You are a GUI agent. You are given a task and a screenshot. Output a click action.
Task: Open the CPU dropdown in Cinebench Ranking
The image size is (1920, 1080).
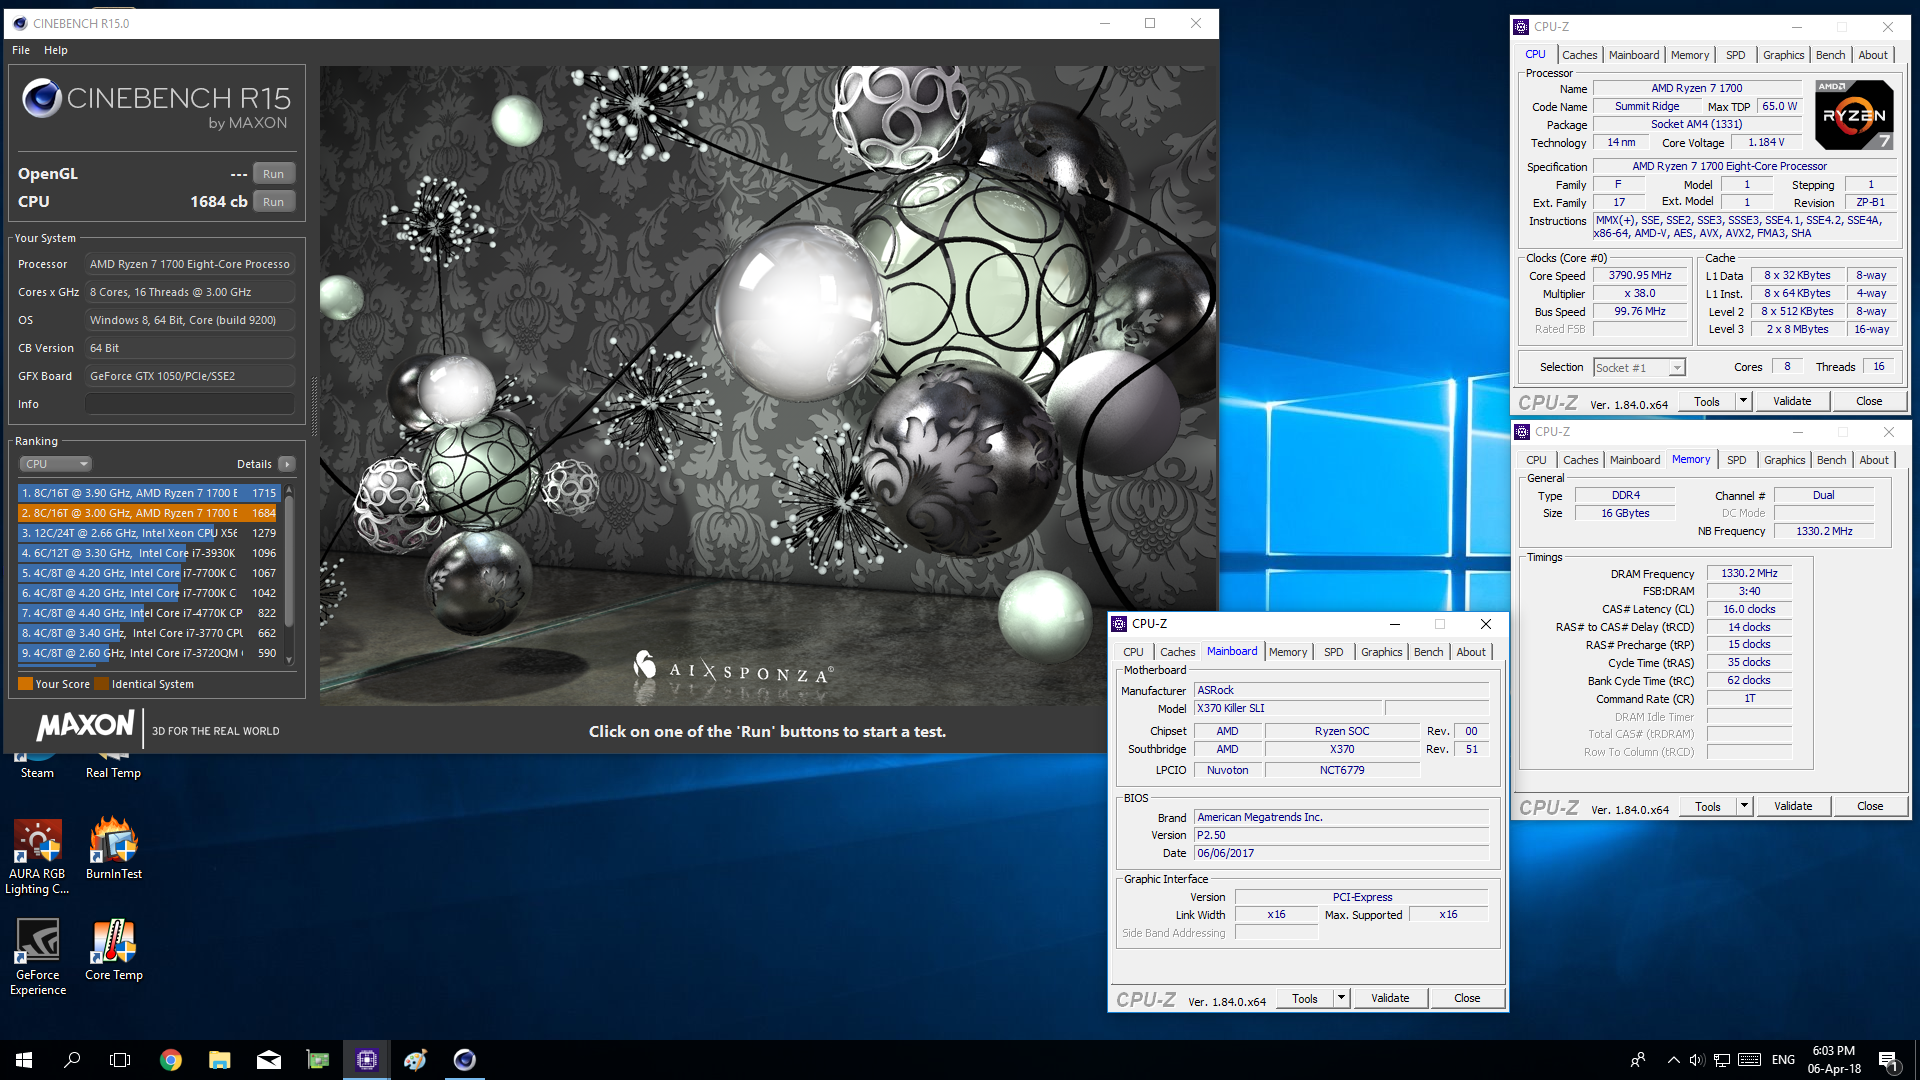click(x=56, y=464)
